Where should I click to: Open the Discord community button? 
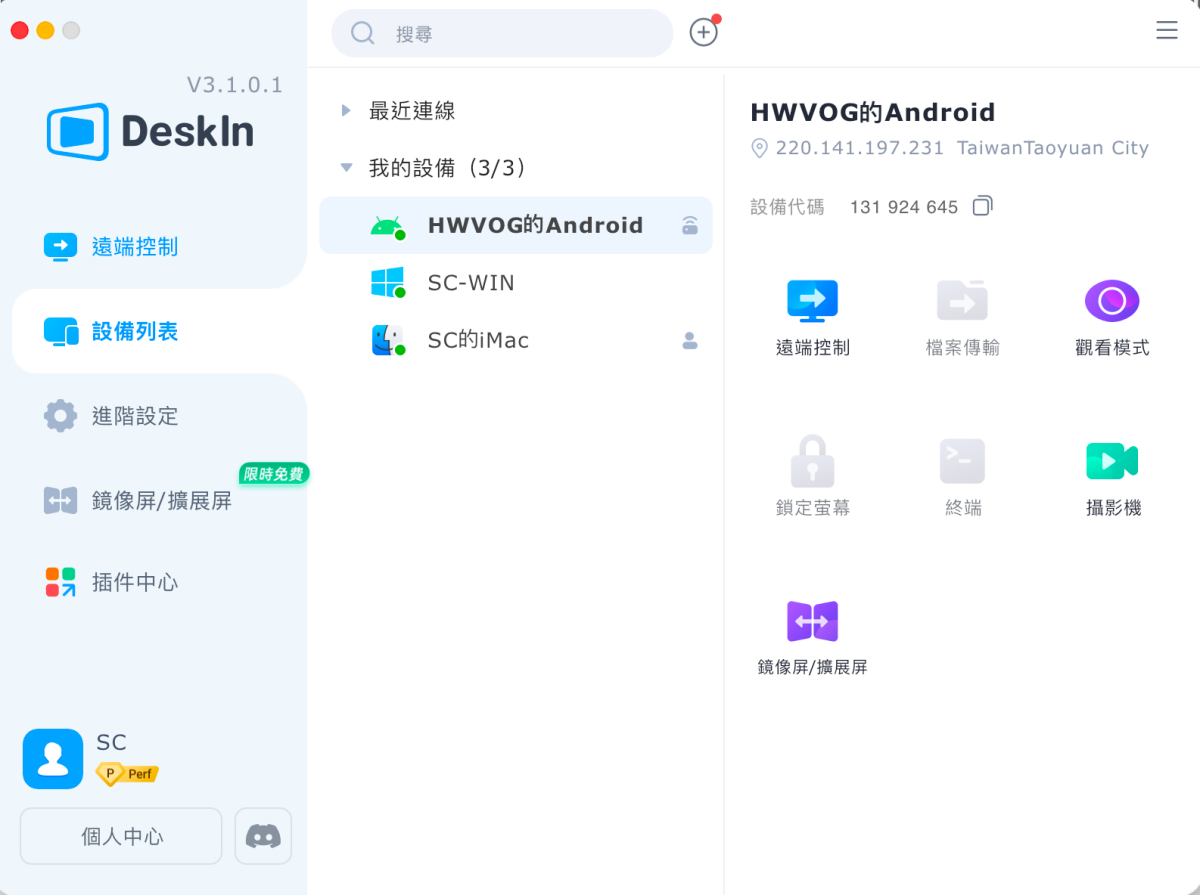[263, 836]
